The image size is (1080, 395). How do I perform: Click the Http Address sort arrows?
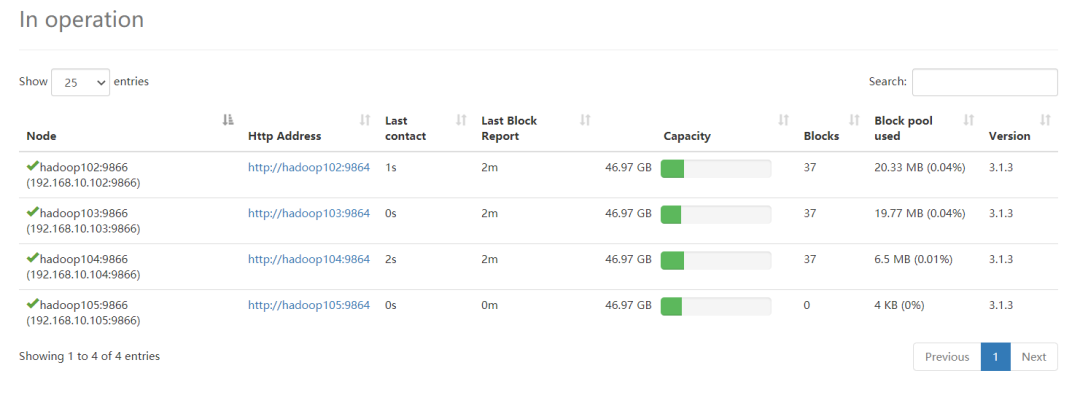pyautogui.click(x=365, y=121)
